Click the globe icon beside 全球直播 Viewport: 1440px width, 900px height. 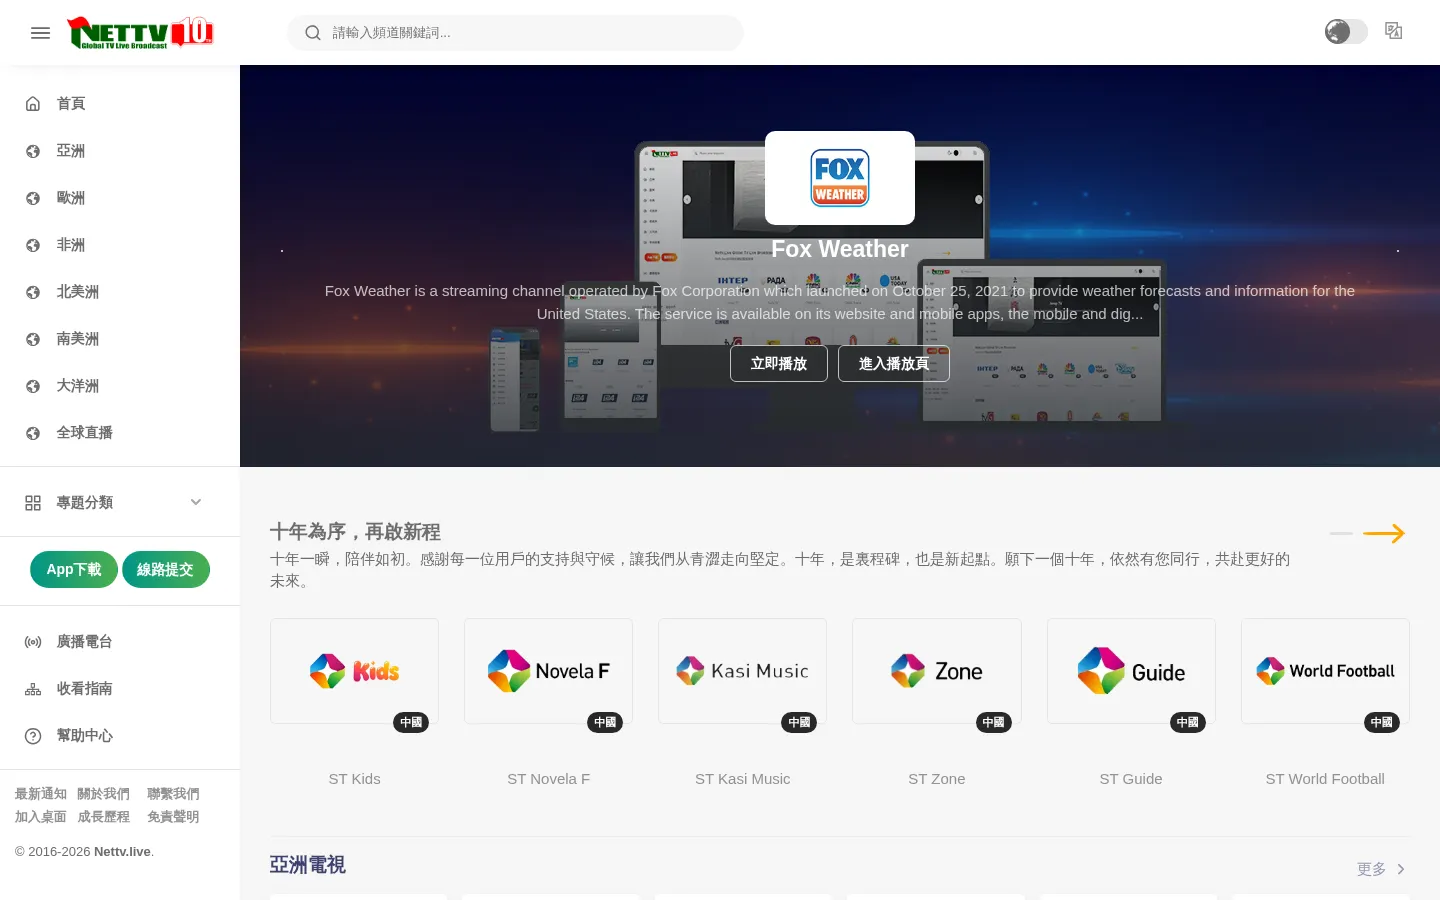click(33, 433)
